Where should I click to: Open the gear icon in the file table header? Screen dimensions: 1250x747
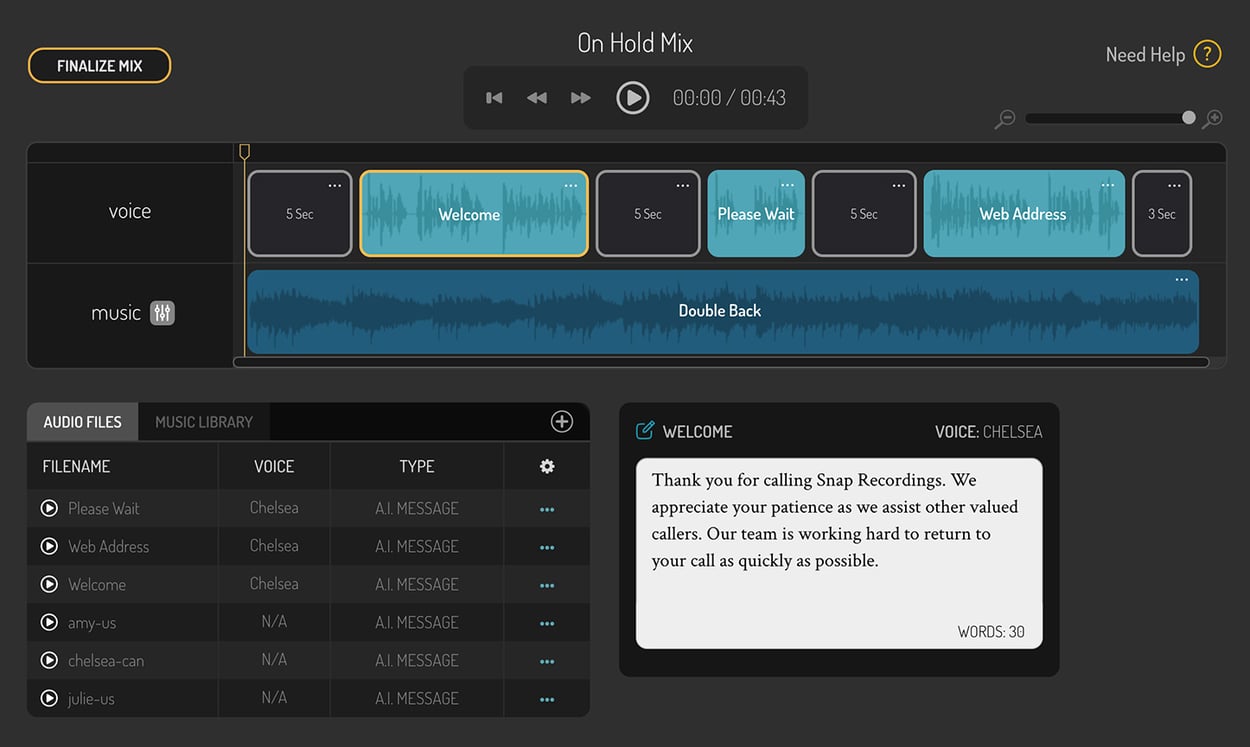pos(546,465)
